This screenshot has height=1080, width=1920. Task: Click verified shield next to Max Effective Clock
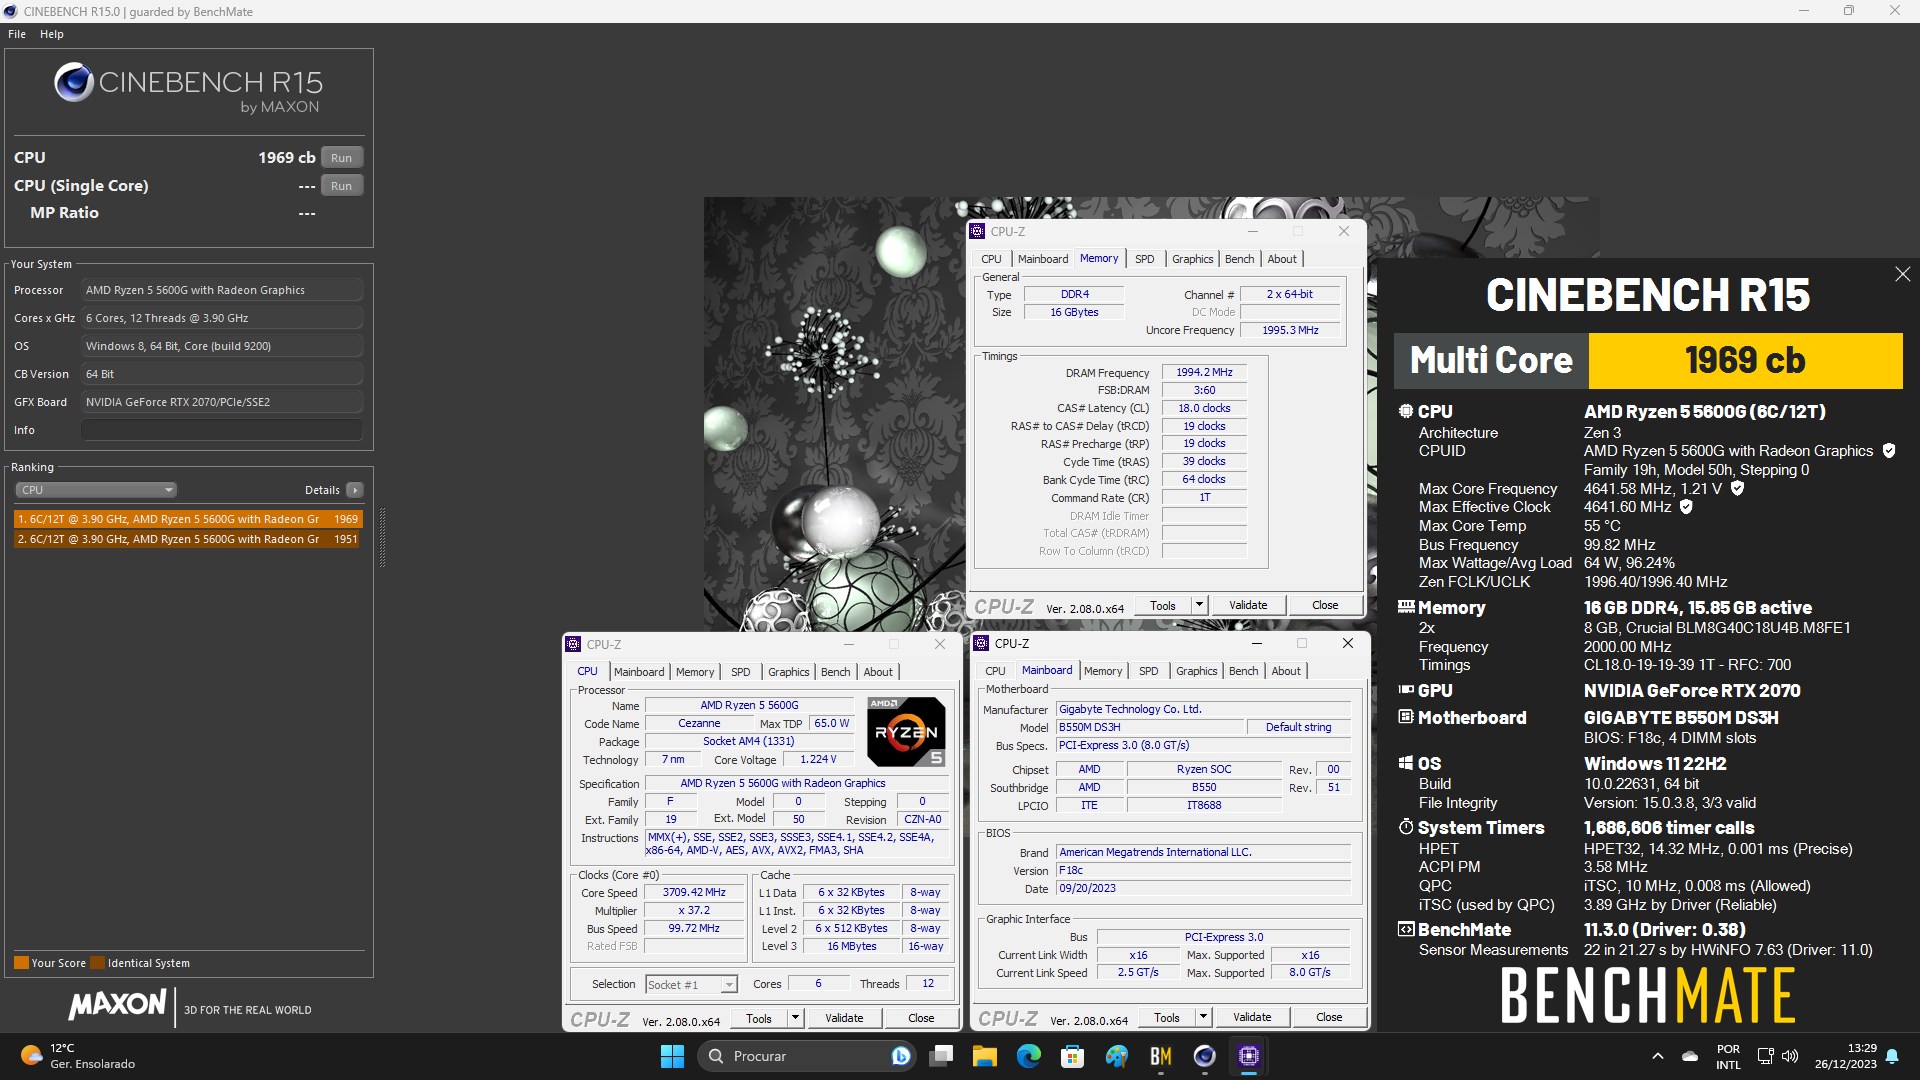(1686, 507)
